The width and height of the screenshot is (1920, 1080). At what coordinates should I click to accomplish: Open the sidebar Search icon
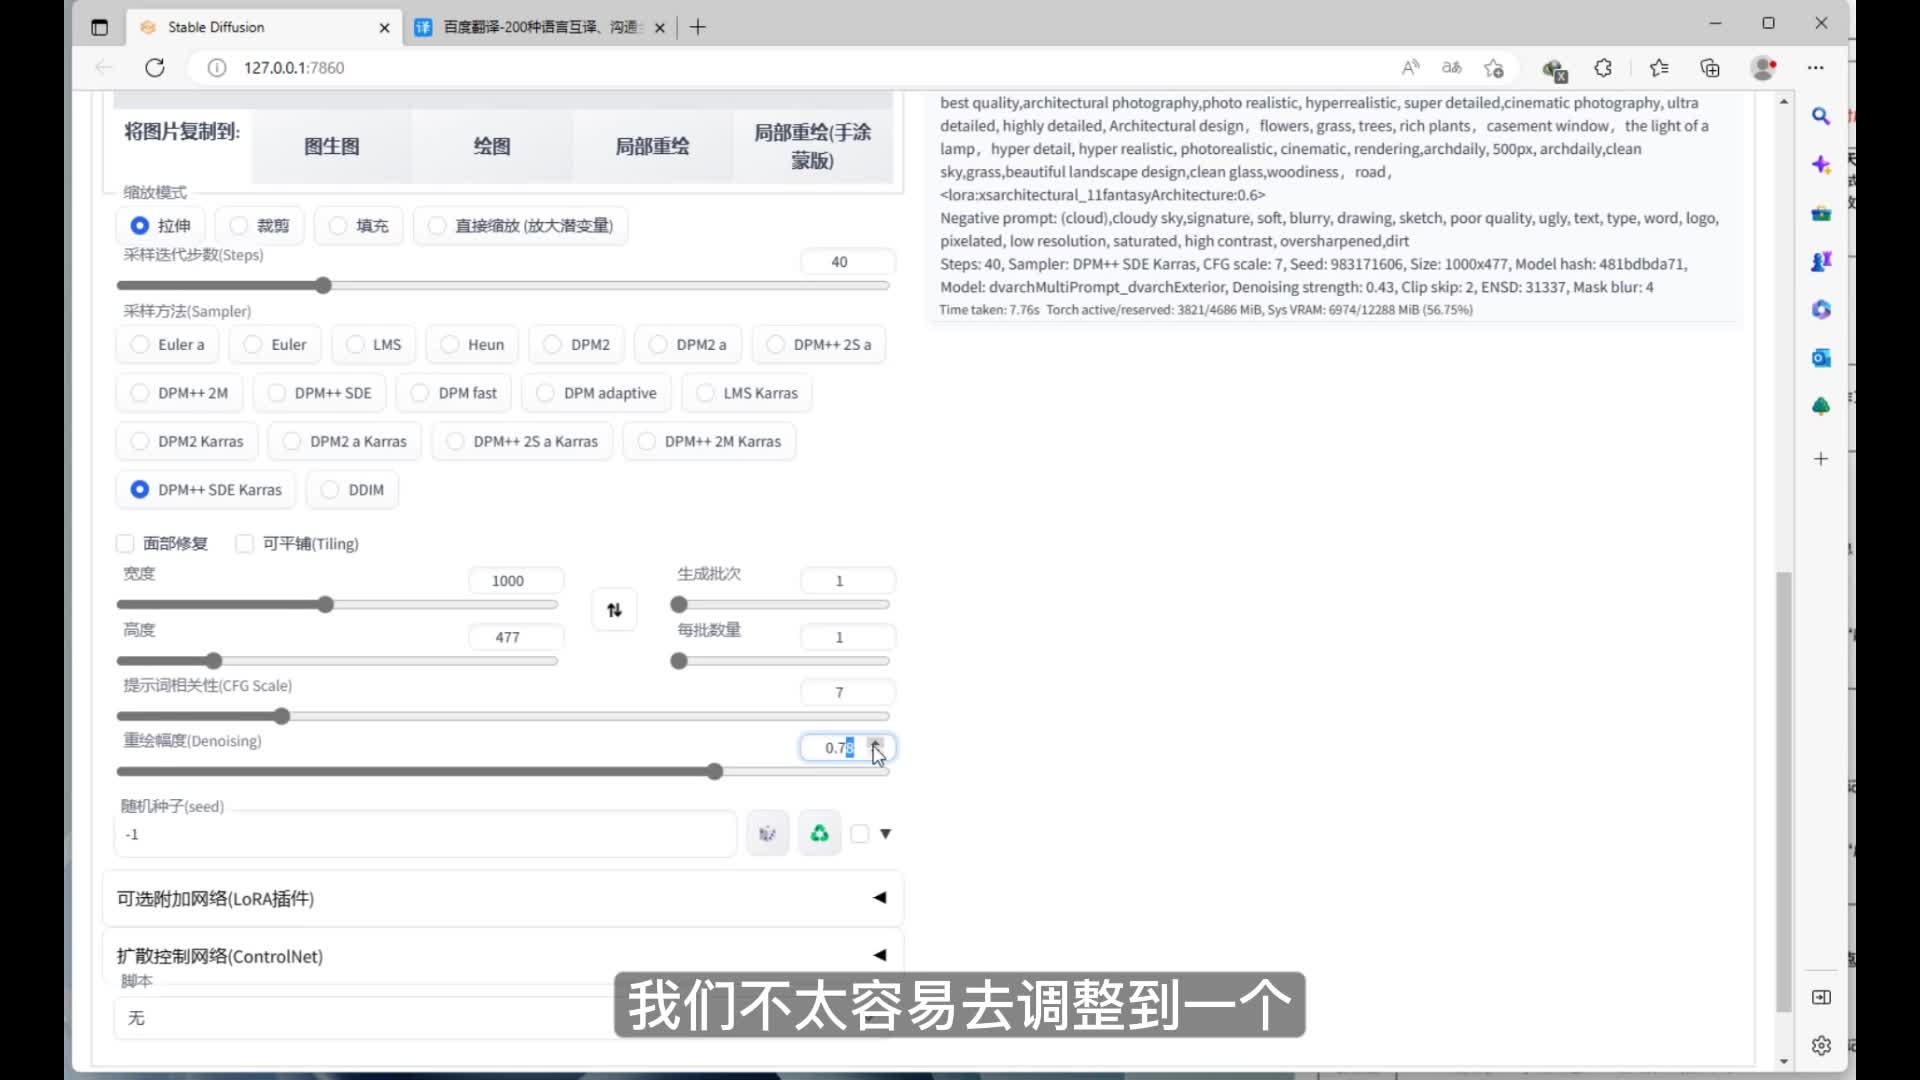tap(1821, 116)
